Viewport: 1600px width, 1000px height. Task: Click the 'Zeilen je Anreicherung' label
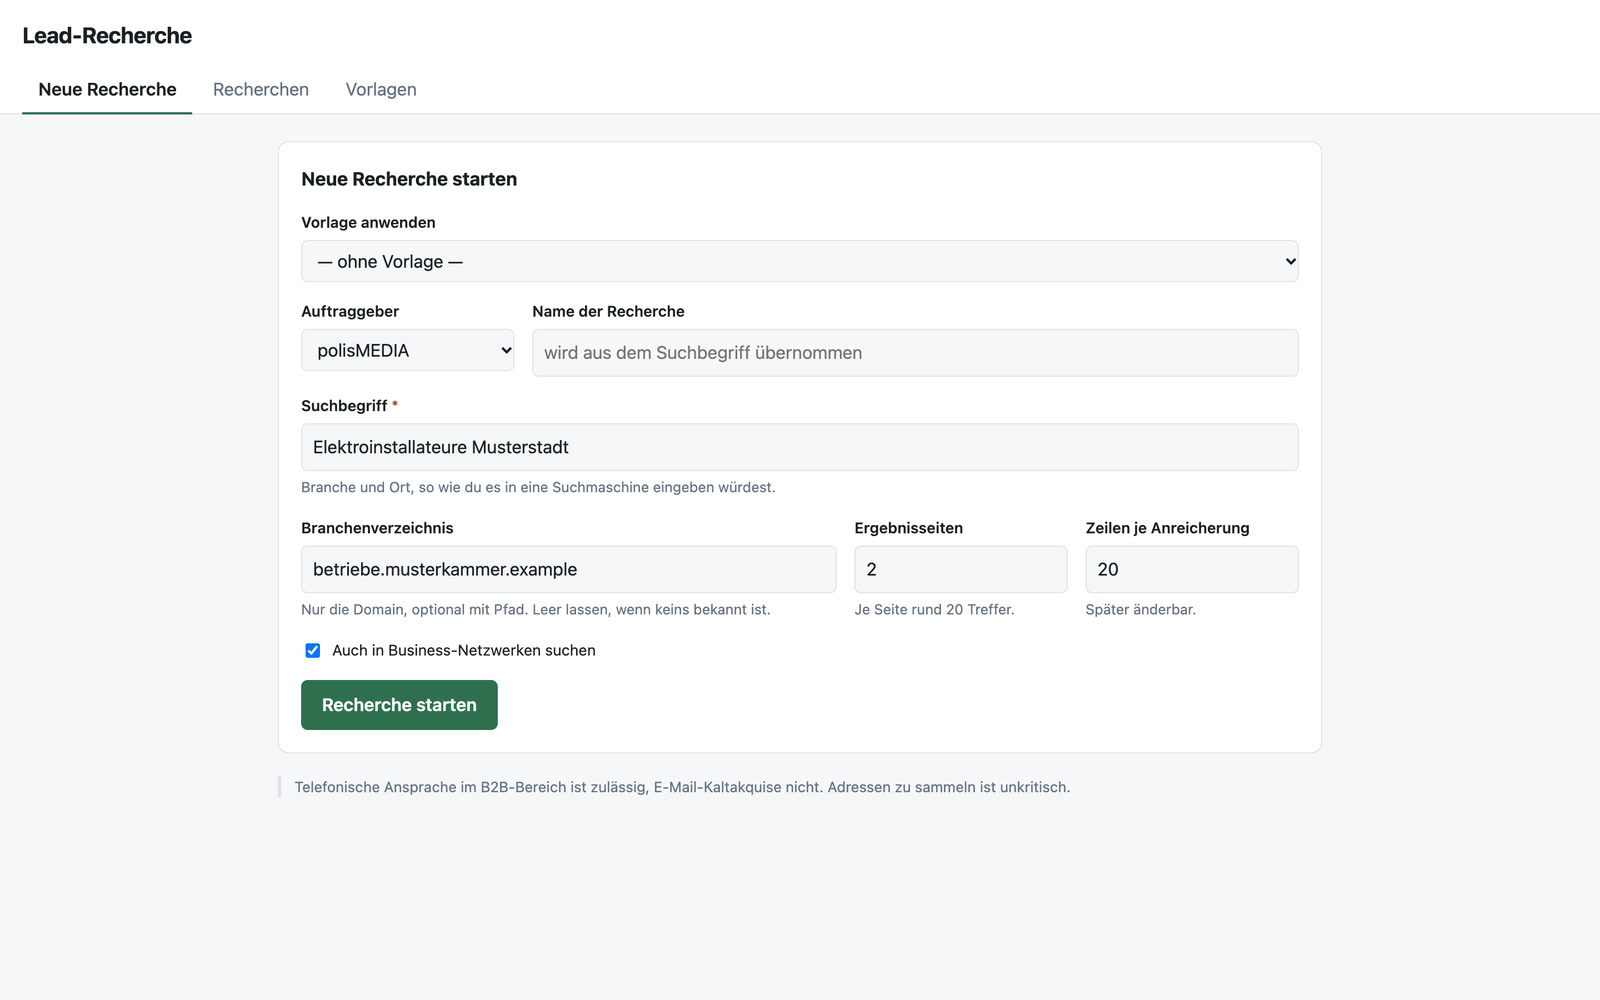(x=1167, y=528)
